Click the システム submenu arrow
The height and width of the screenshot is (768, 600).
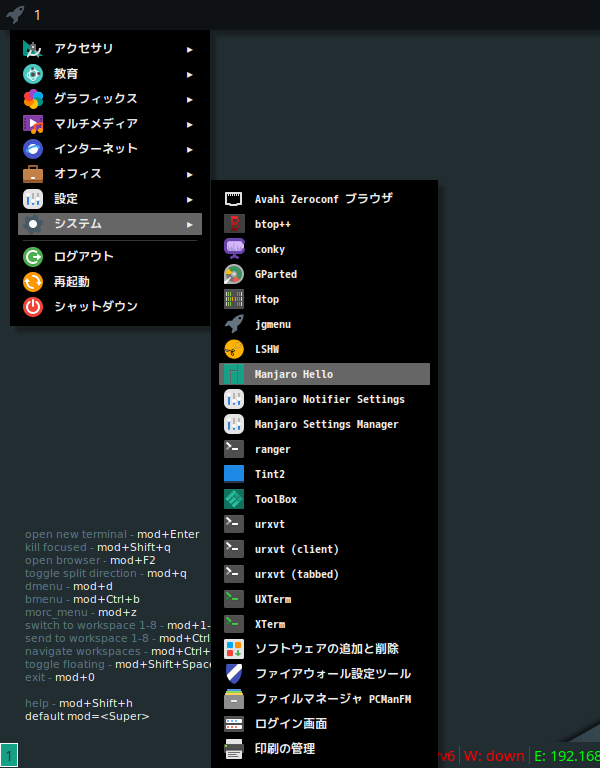pos(190,224)
